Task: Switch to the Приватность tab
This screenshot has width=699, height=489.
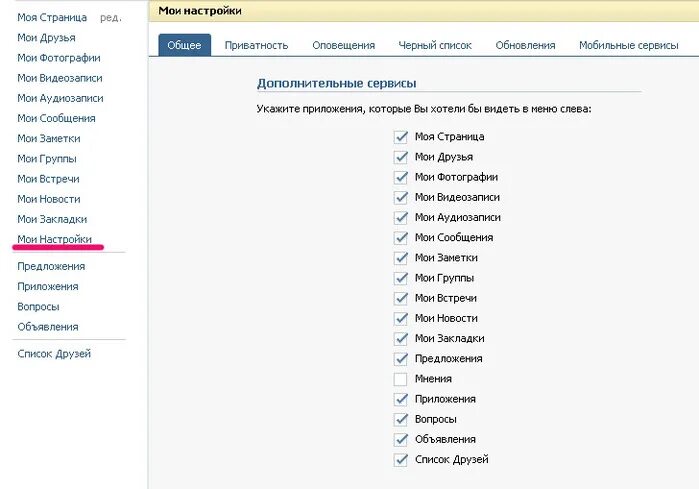Action: coord(256,45)
